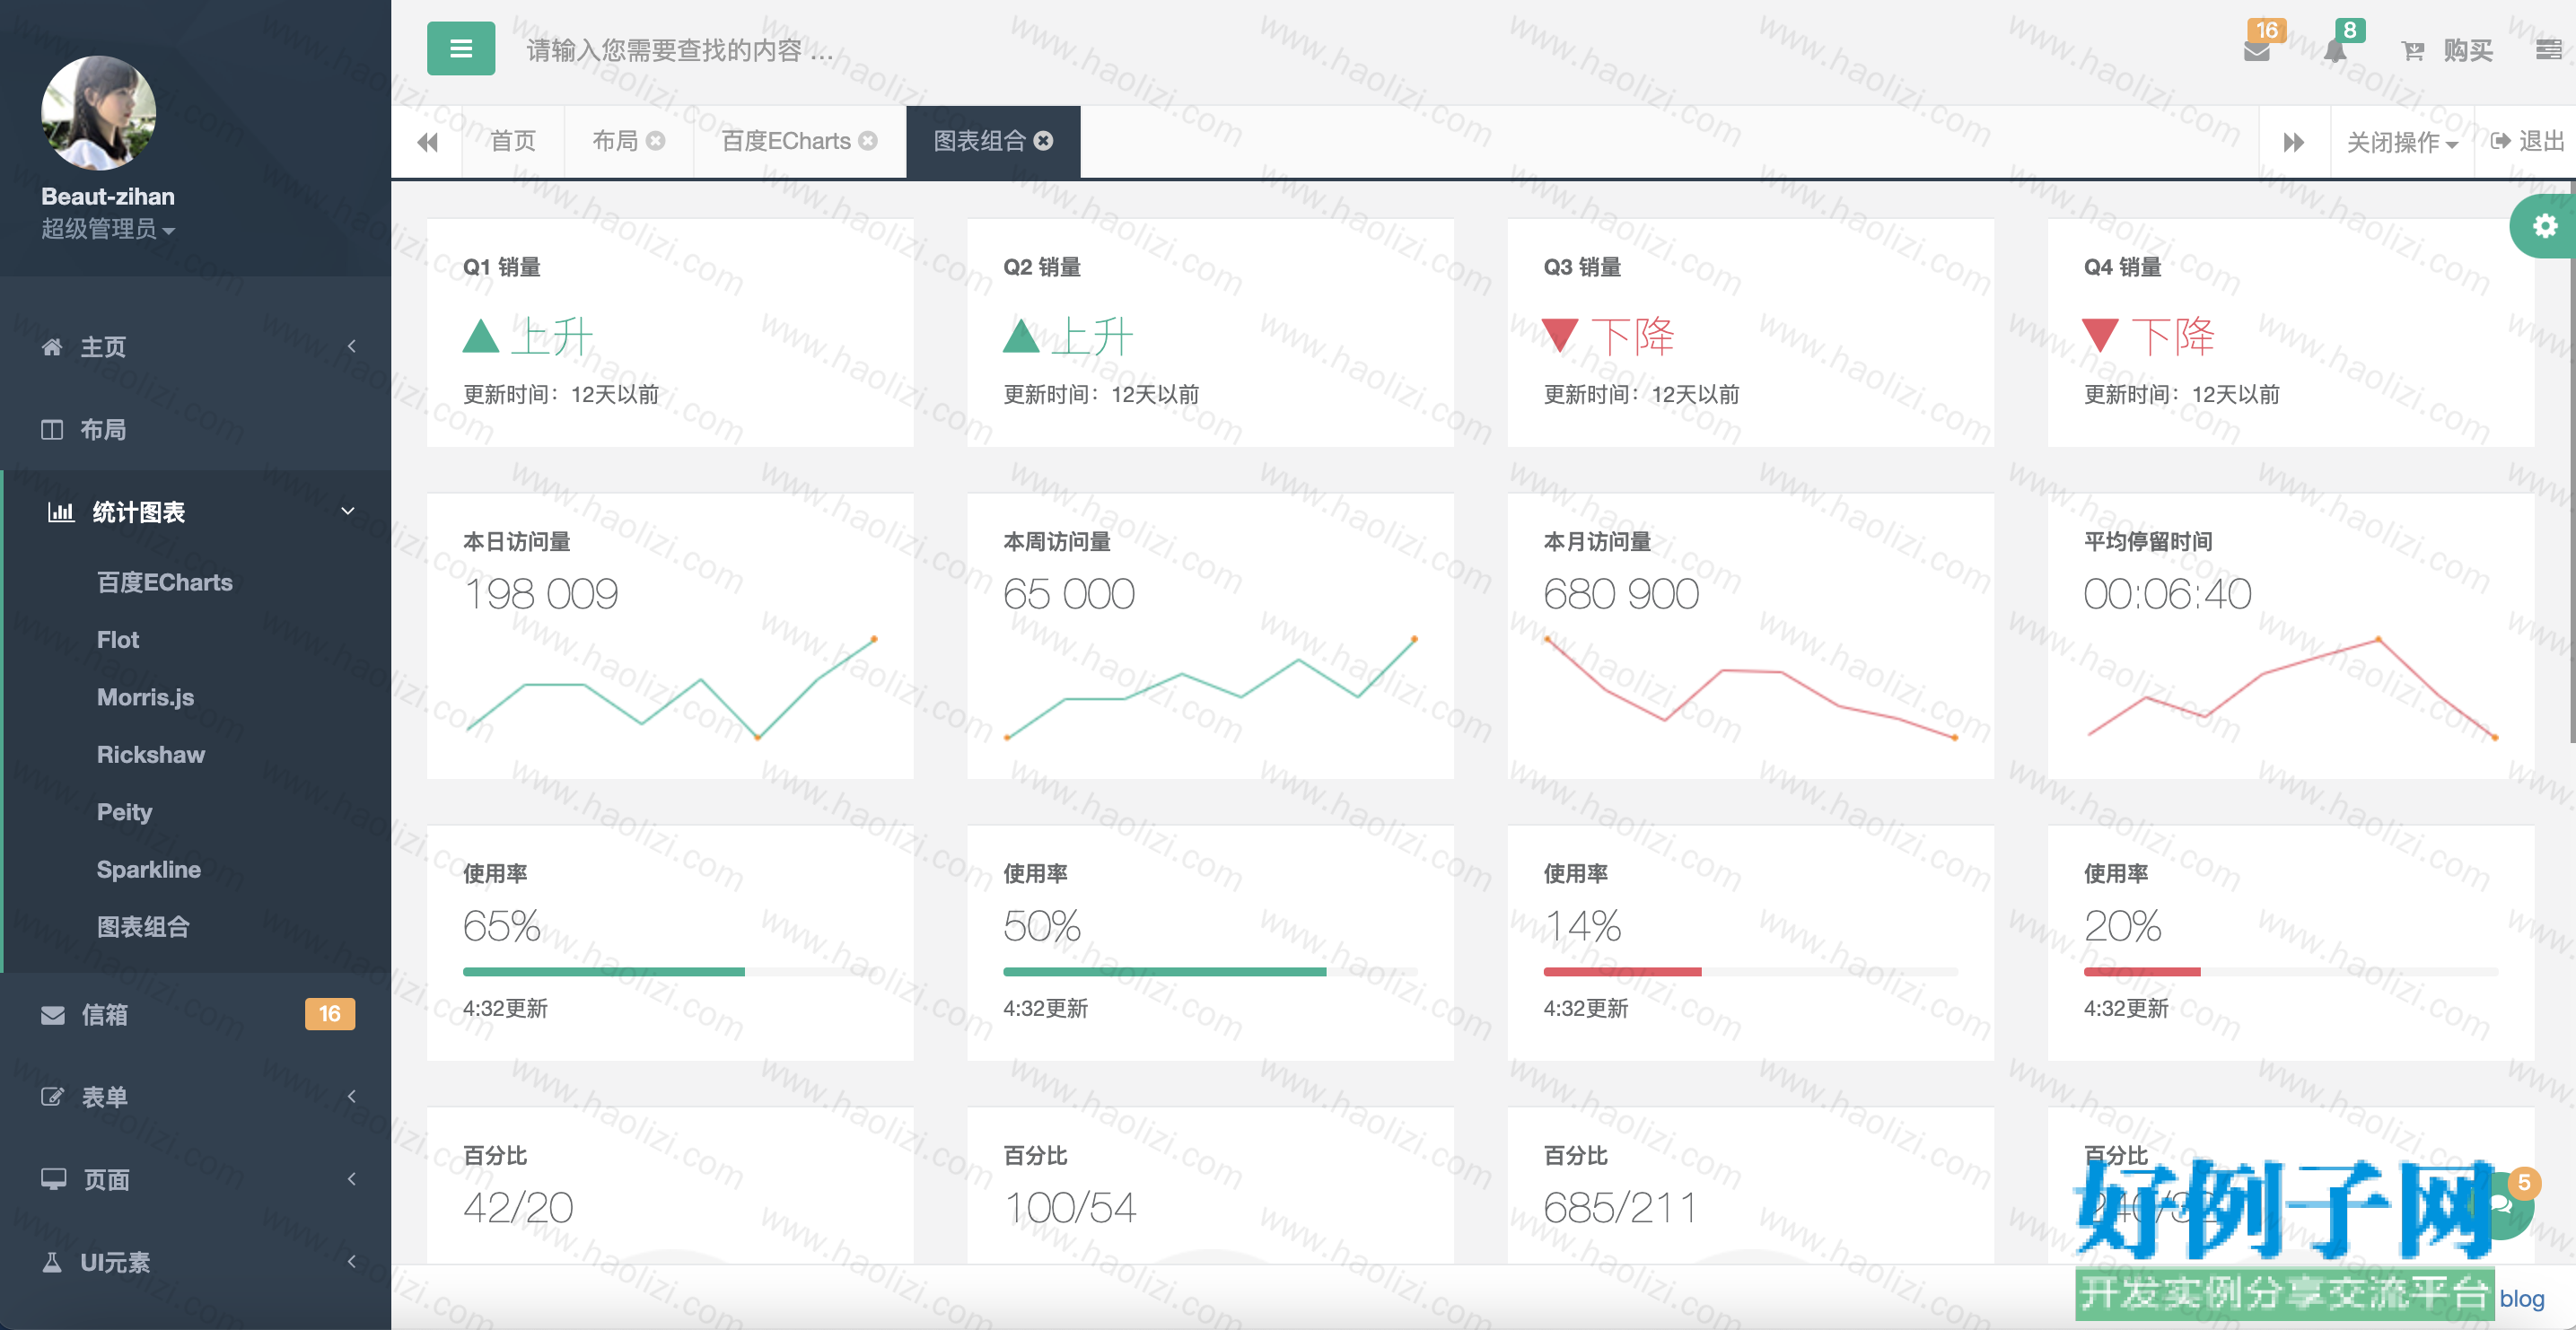Image resolution: width=2576 pixels, height=1330 pixels.
Task: Click the envelope icon beside 信箱
Action: (53, 1014)
